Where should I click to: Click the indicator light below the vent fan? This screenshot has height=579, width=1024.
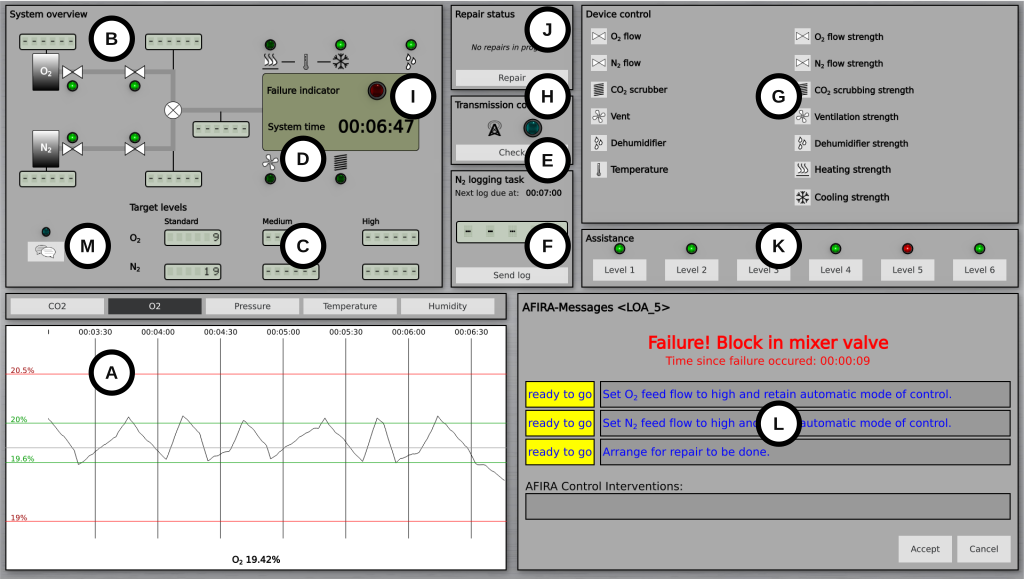tap(270, 179)
